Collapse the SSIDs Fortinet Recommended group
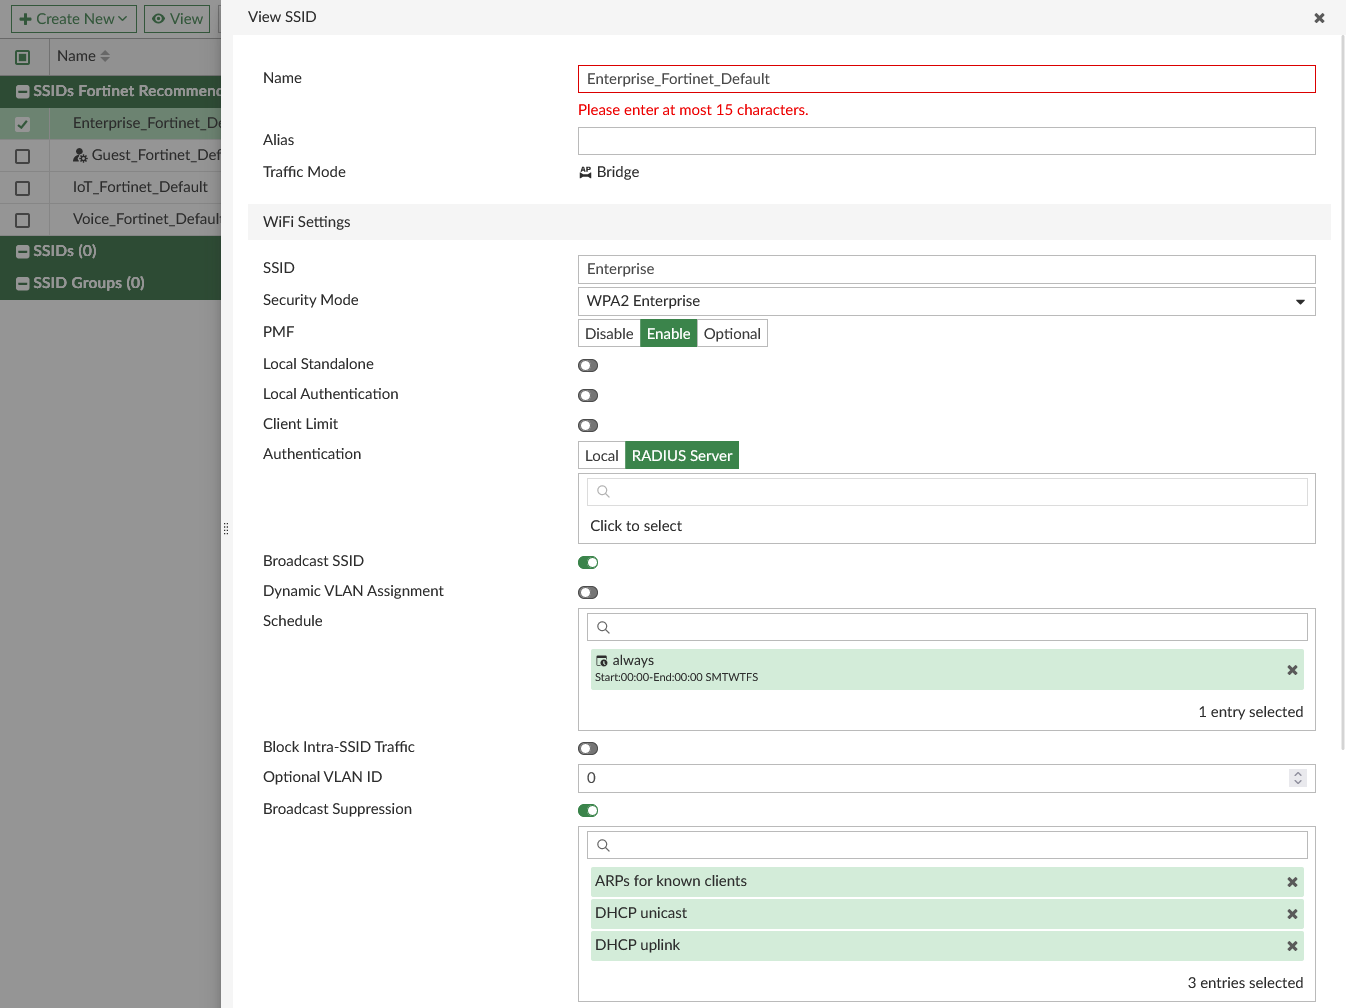This screenshot has width=1348, height=1008. point(23,92)
